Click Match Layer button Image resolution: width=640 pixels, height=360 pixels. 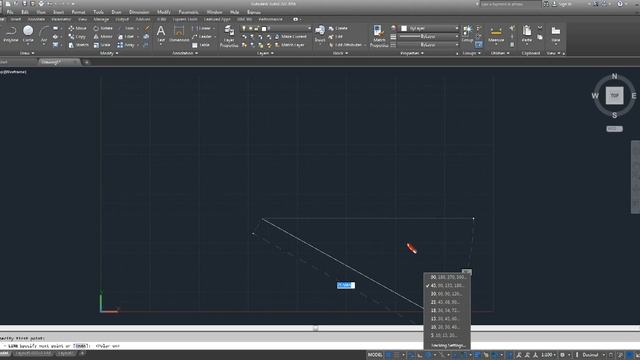[289, 45]
